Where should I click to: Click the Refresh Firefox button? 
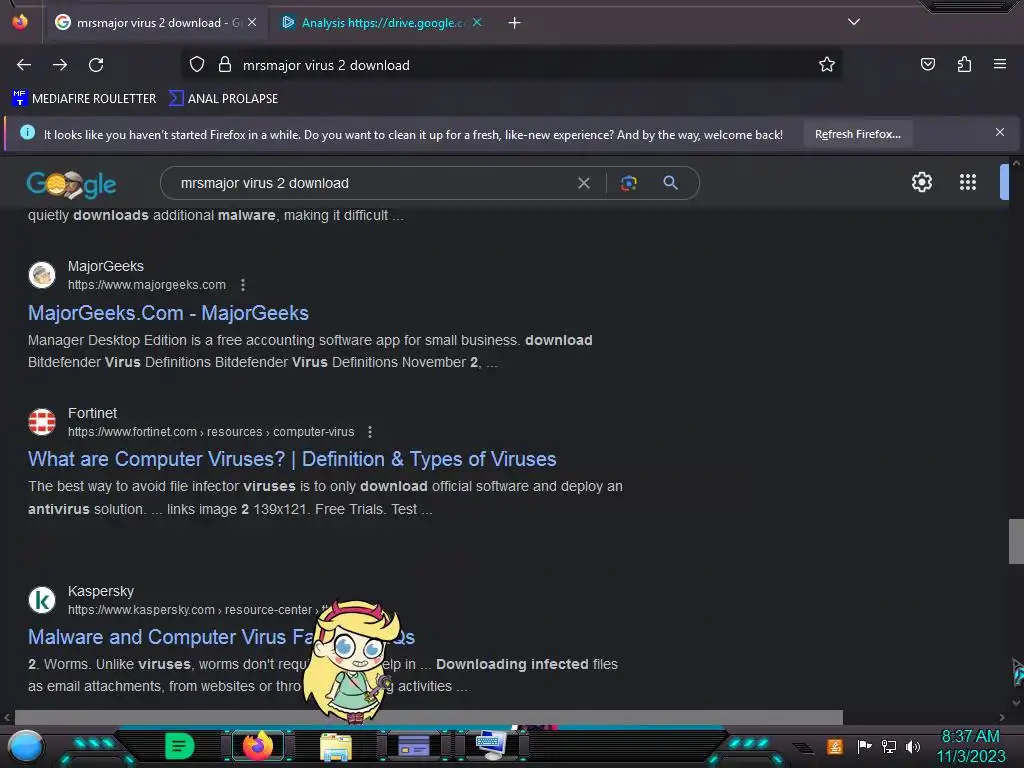pyautogui.click(x=857, y=134)
